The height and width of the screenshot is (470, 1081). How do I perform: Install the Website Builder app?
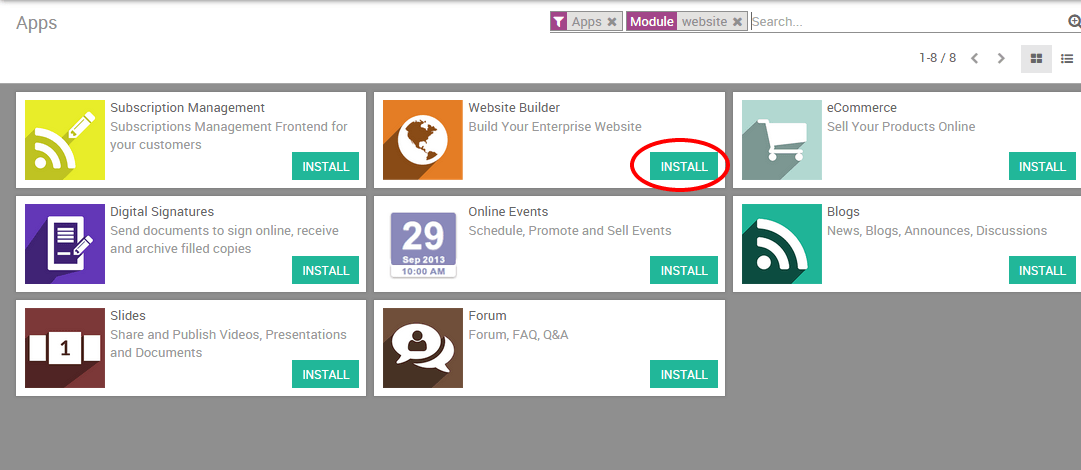pos(684,166)
